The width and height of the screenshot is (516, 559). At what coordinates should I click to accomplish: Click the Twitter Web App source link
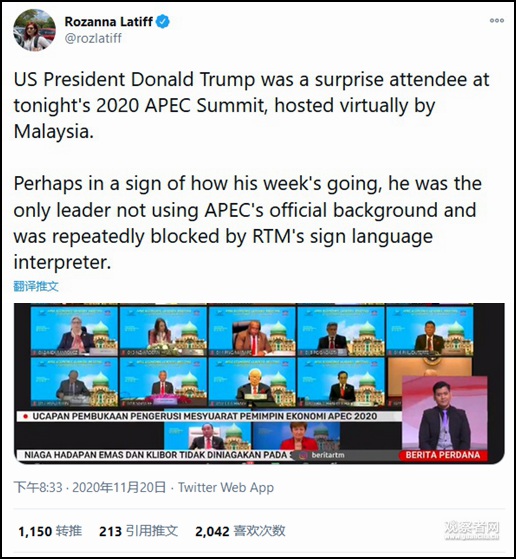[x=226, y=487]
